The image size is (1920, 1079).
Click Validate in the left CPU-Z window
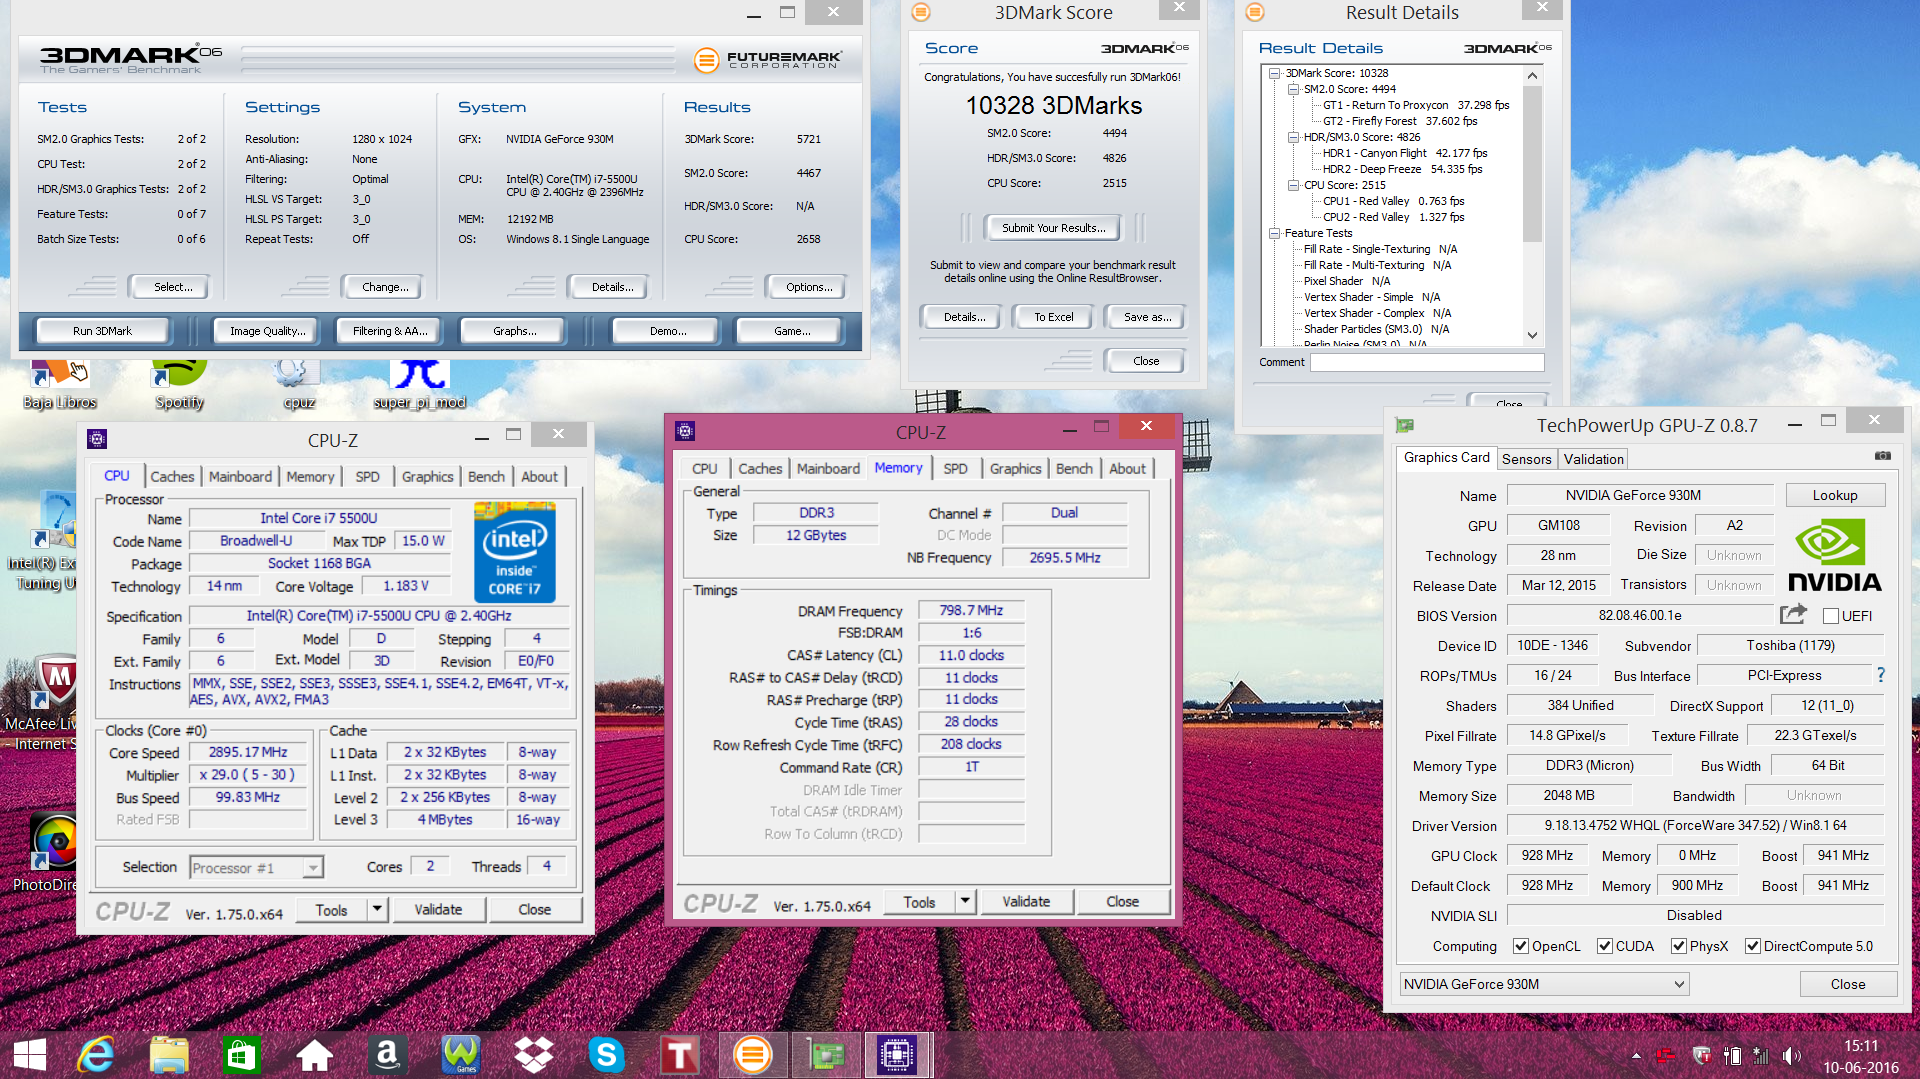click(438, 909)
